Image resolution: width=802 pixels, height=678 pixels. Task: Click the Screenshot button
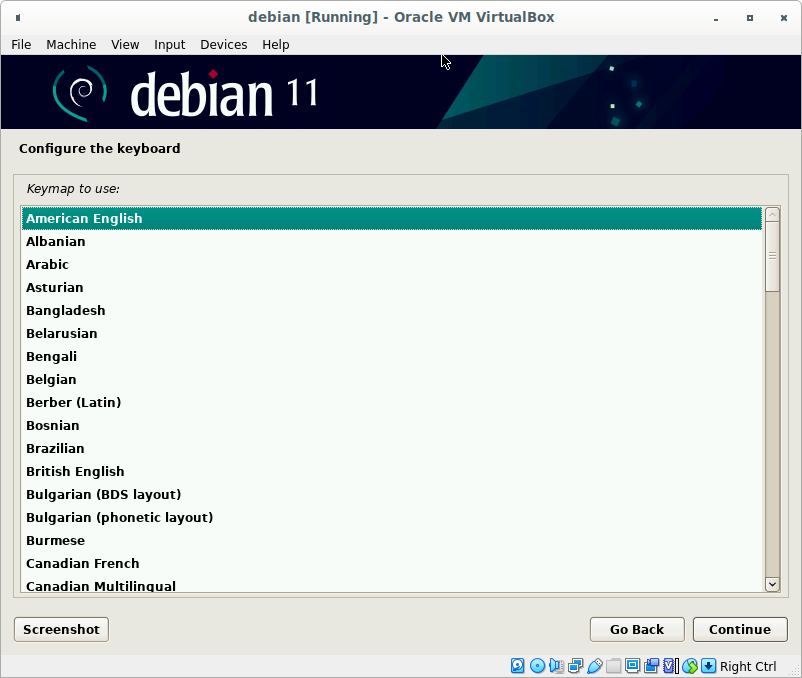(61, 629)
